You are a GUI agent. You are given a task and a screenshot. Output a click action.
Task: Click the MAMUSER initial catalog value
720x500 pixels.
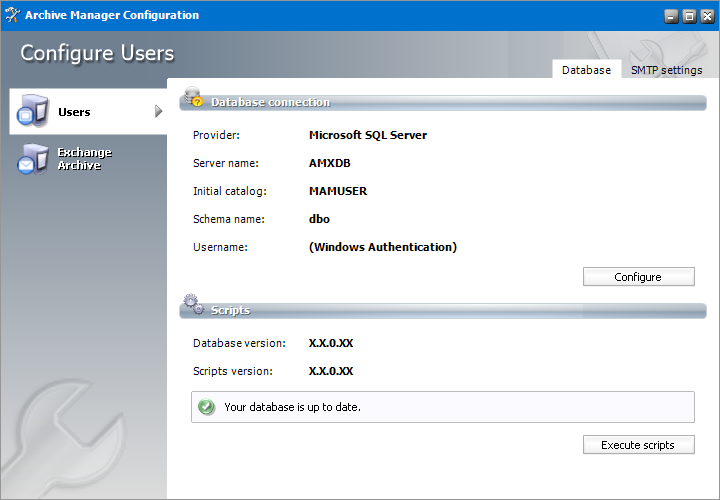click(338, 191)
